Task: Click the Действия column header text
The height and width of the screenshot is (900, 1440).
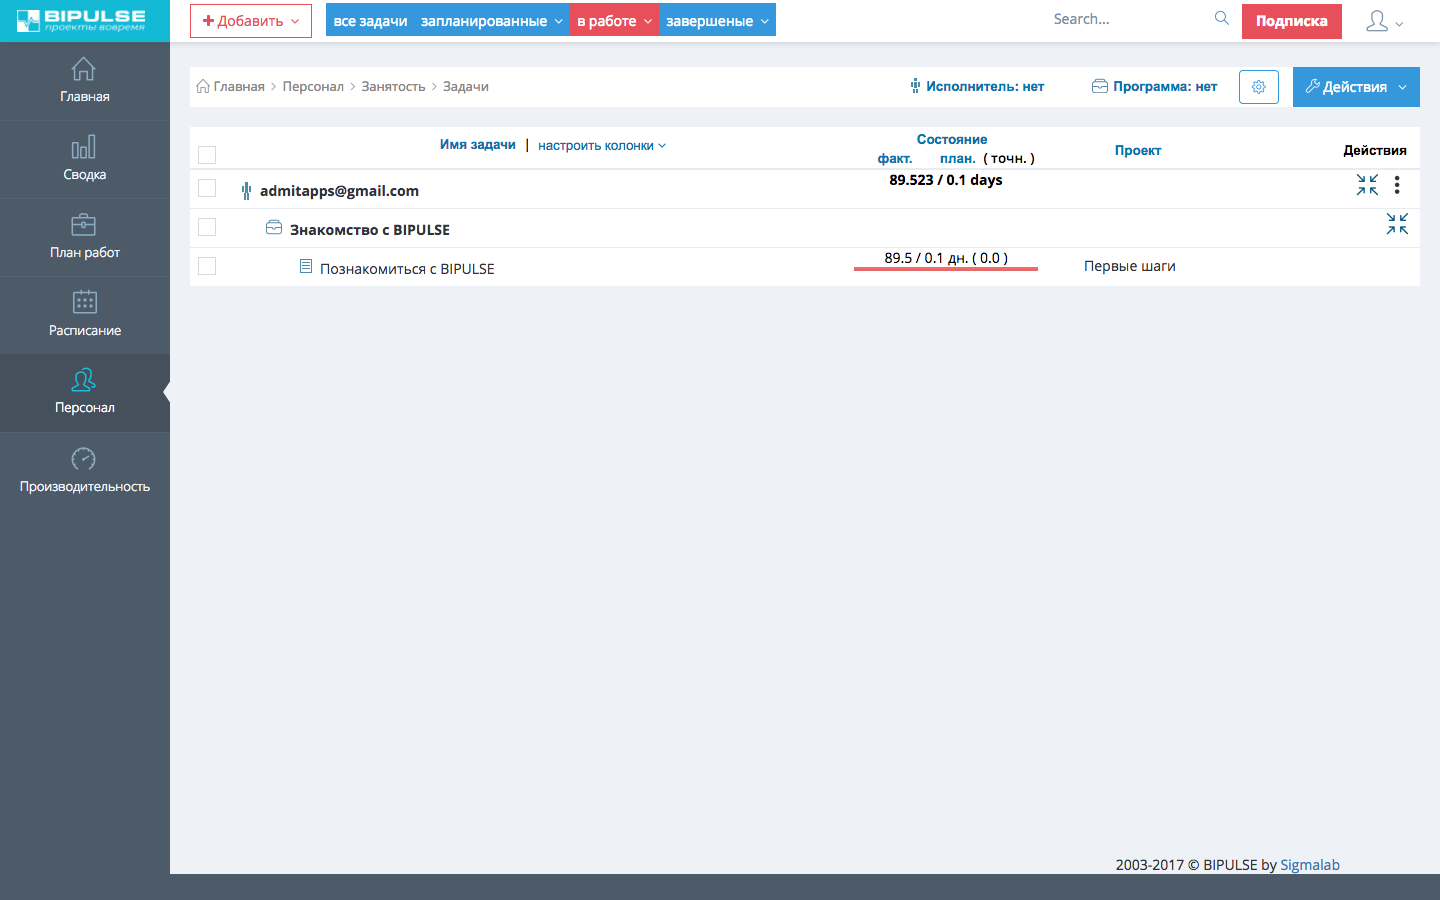Action: pos(1375,151)
